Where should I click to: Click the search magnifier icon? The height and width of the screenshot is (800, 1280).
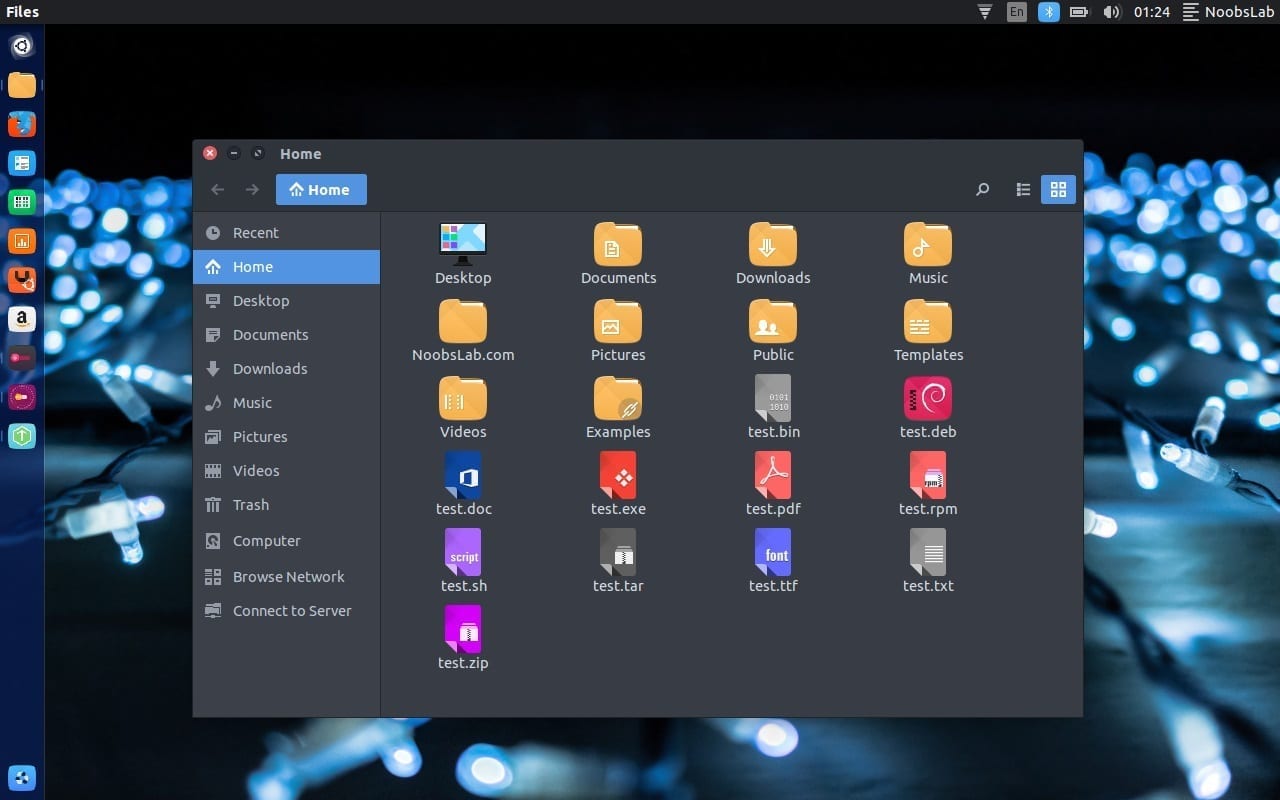coord(983,189)
